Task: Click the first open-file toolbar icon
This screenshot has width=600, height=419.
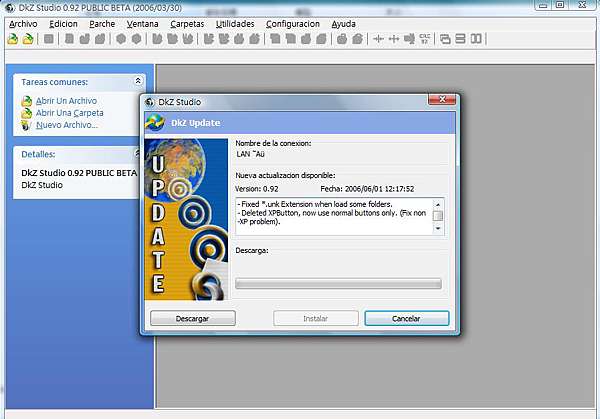Action: click(13, 39)
